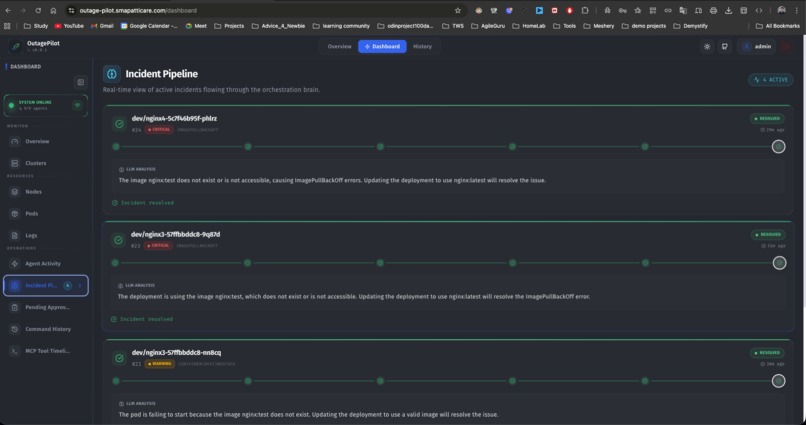Click the resolved check icon for nginx3-57ffbbddc8-nn8cq
This screenshot has height=425, width=806.
coord(119,358)
